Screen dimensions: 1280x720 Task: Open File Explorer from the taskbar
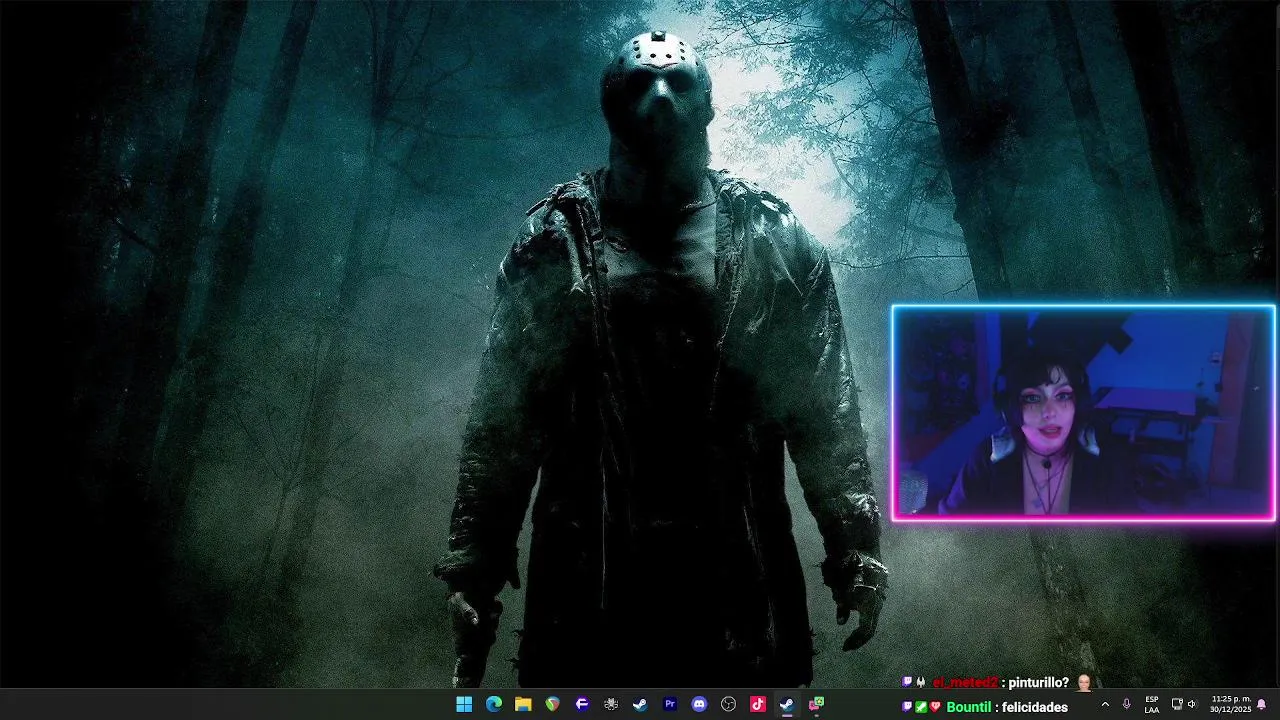tap(523, 704)
